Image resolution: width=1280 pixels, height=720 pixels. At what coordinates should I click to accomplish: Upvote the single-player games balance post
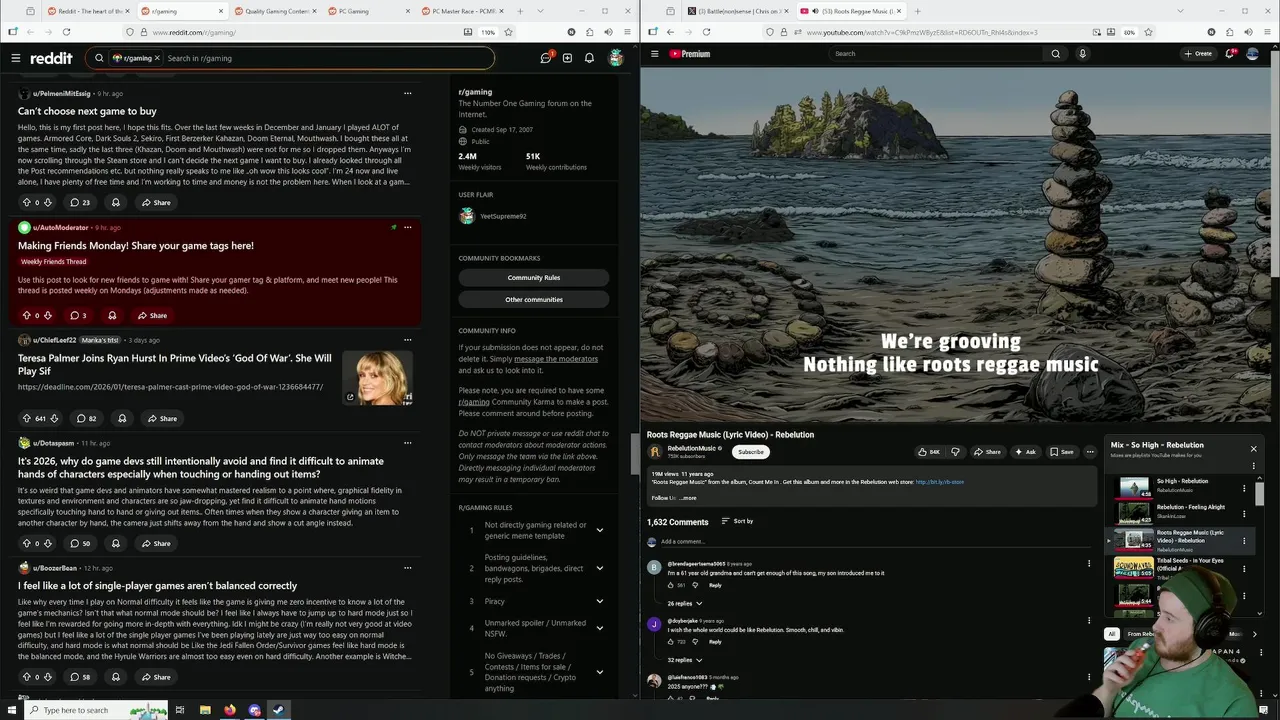(27, 677)
